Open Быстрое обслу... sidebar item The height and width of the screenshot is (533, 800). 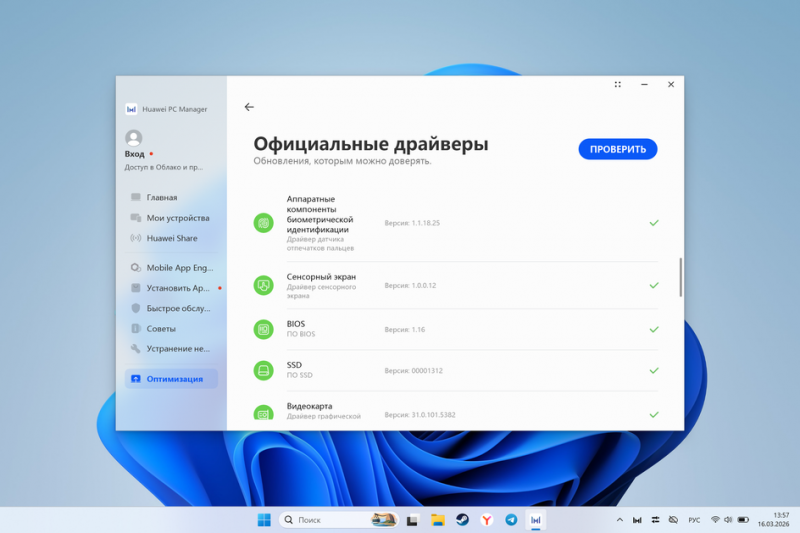(x=171, y=308)
